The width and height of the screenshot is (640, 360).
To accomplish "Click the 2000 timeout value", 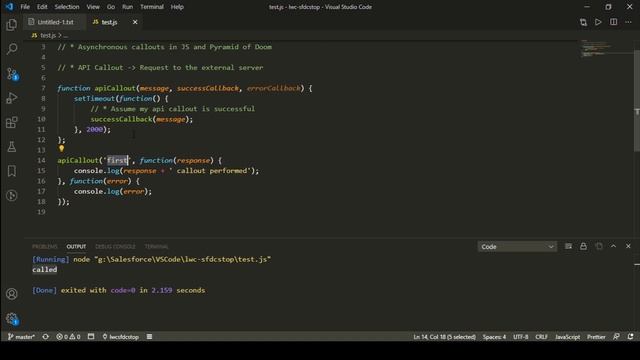I will point(94,129).
